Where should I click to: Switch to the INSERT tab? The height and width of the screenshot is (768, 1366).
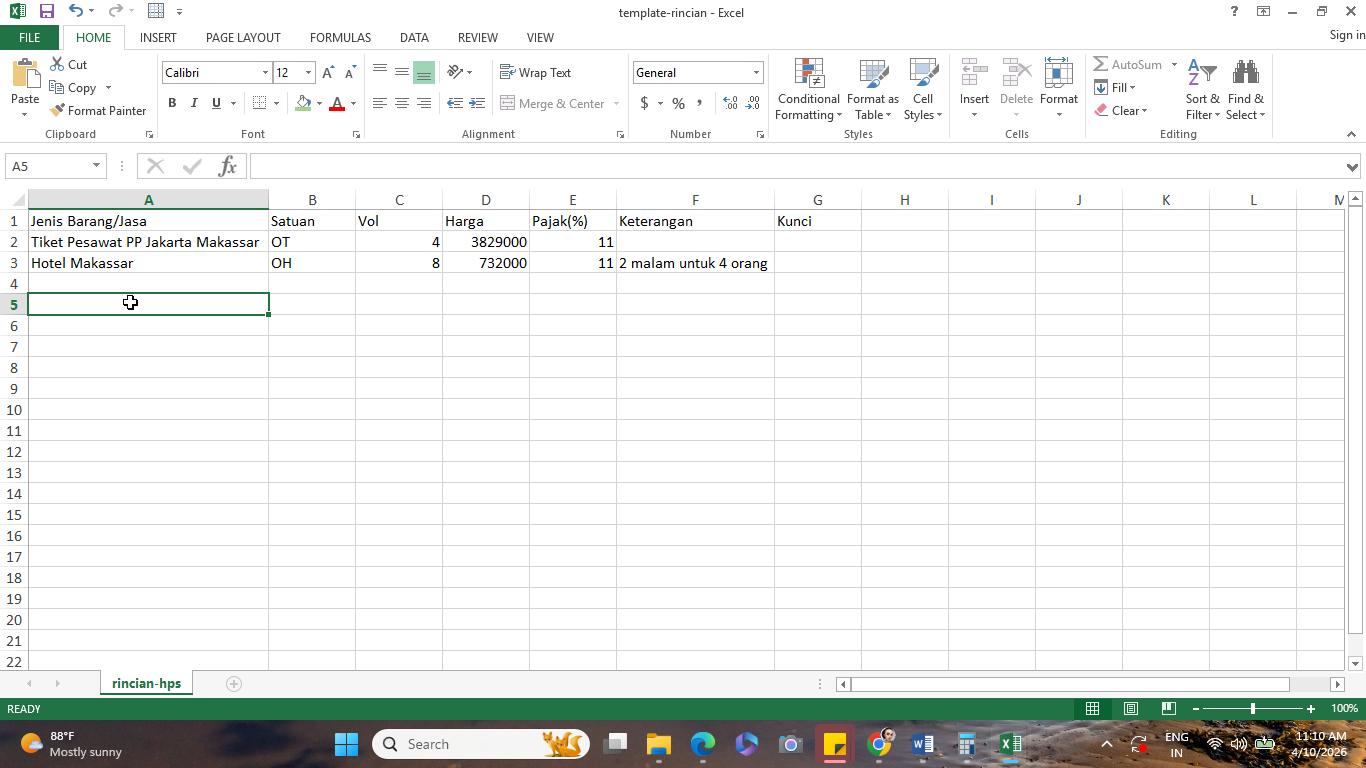click(x=158, y=37)
